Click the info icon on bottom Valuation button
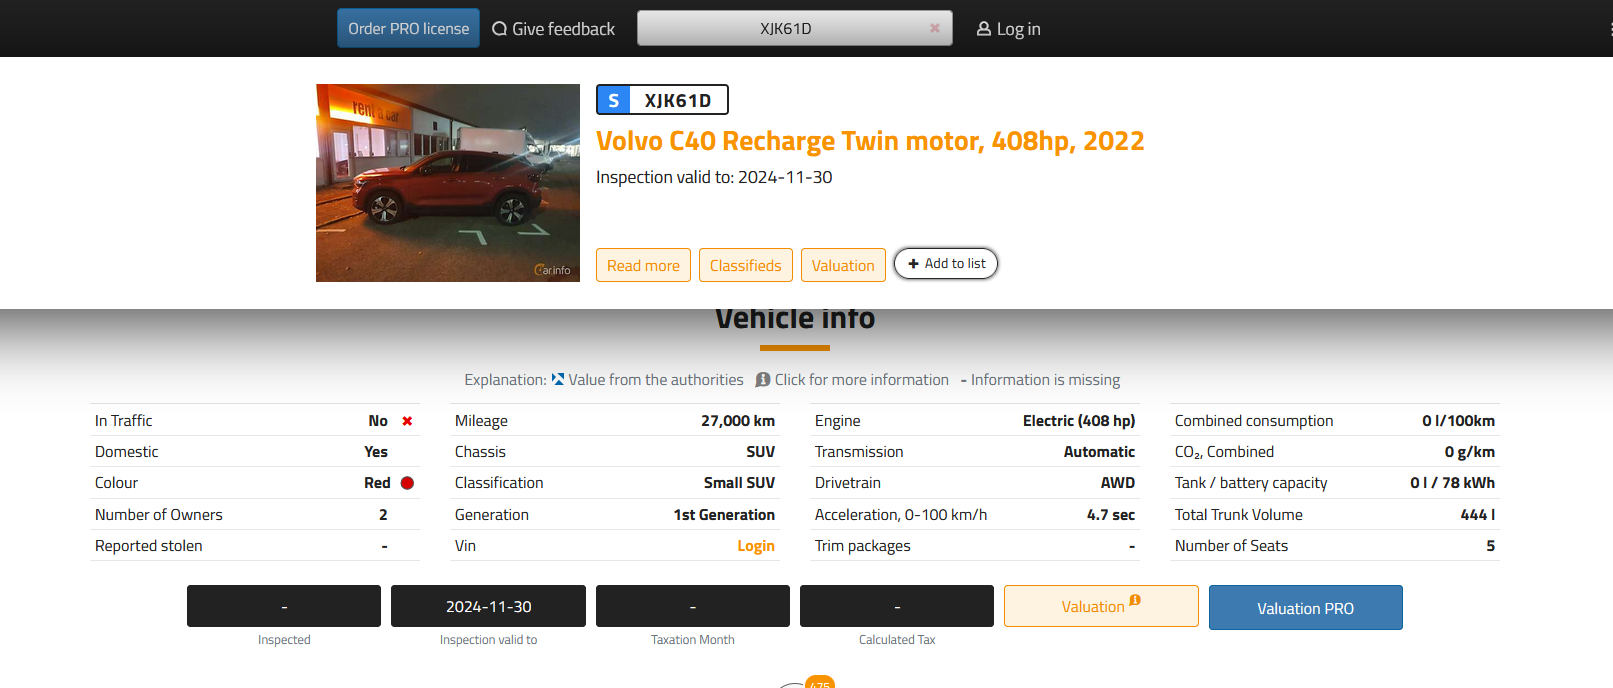 pyautogui.click(x=1135, y=600)
